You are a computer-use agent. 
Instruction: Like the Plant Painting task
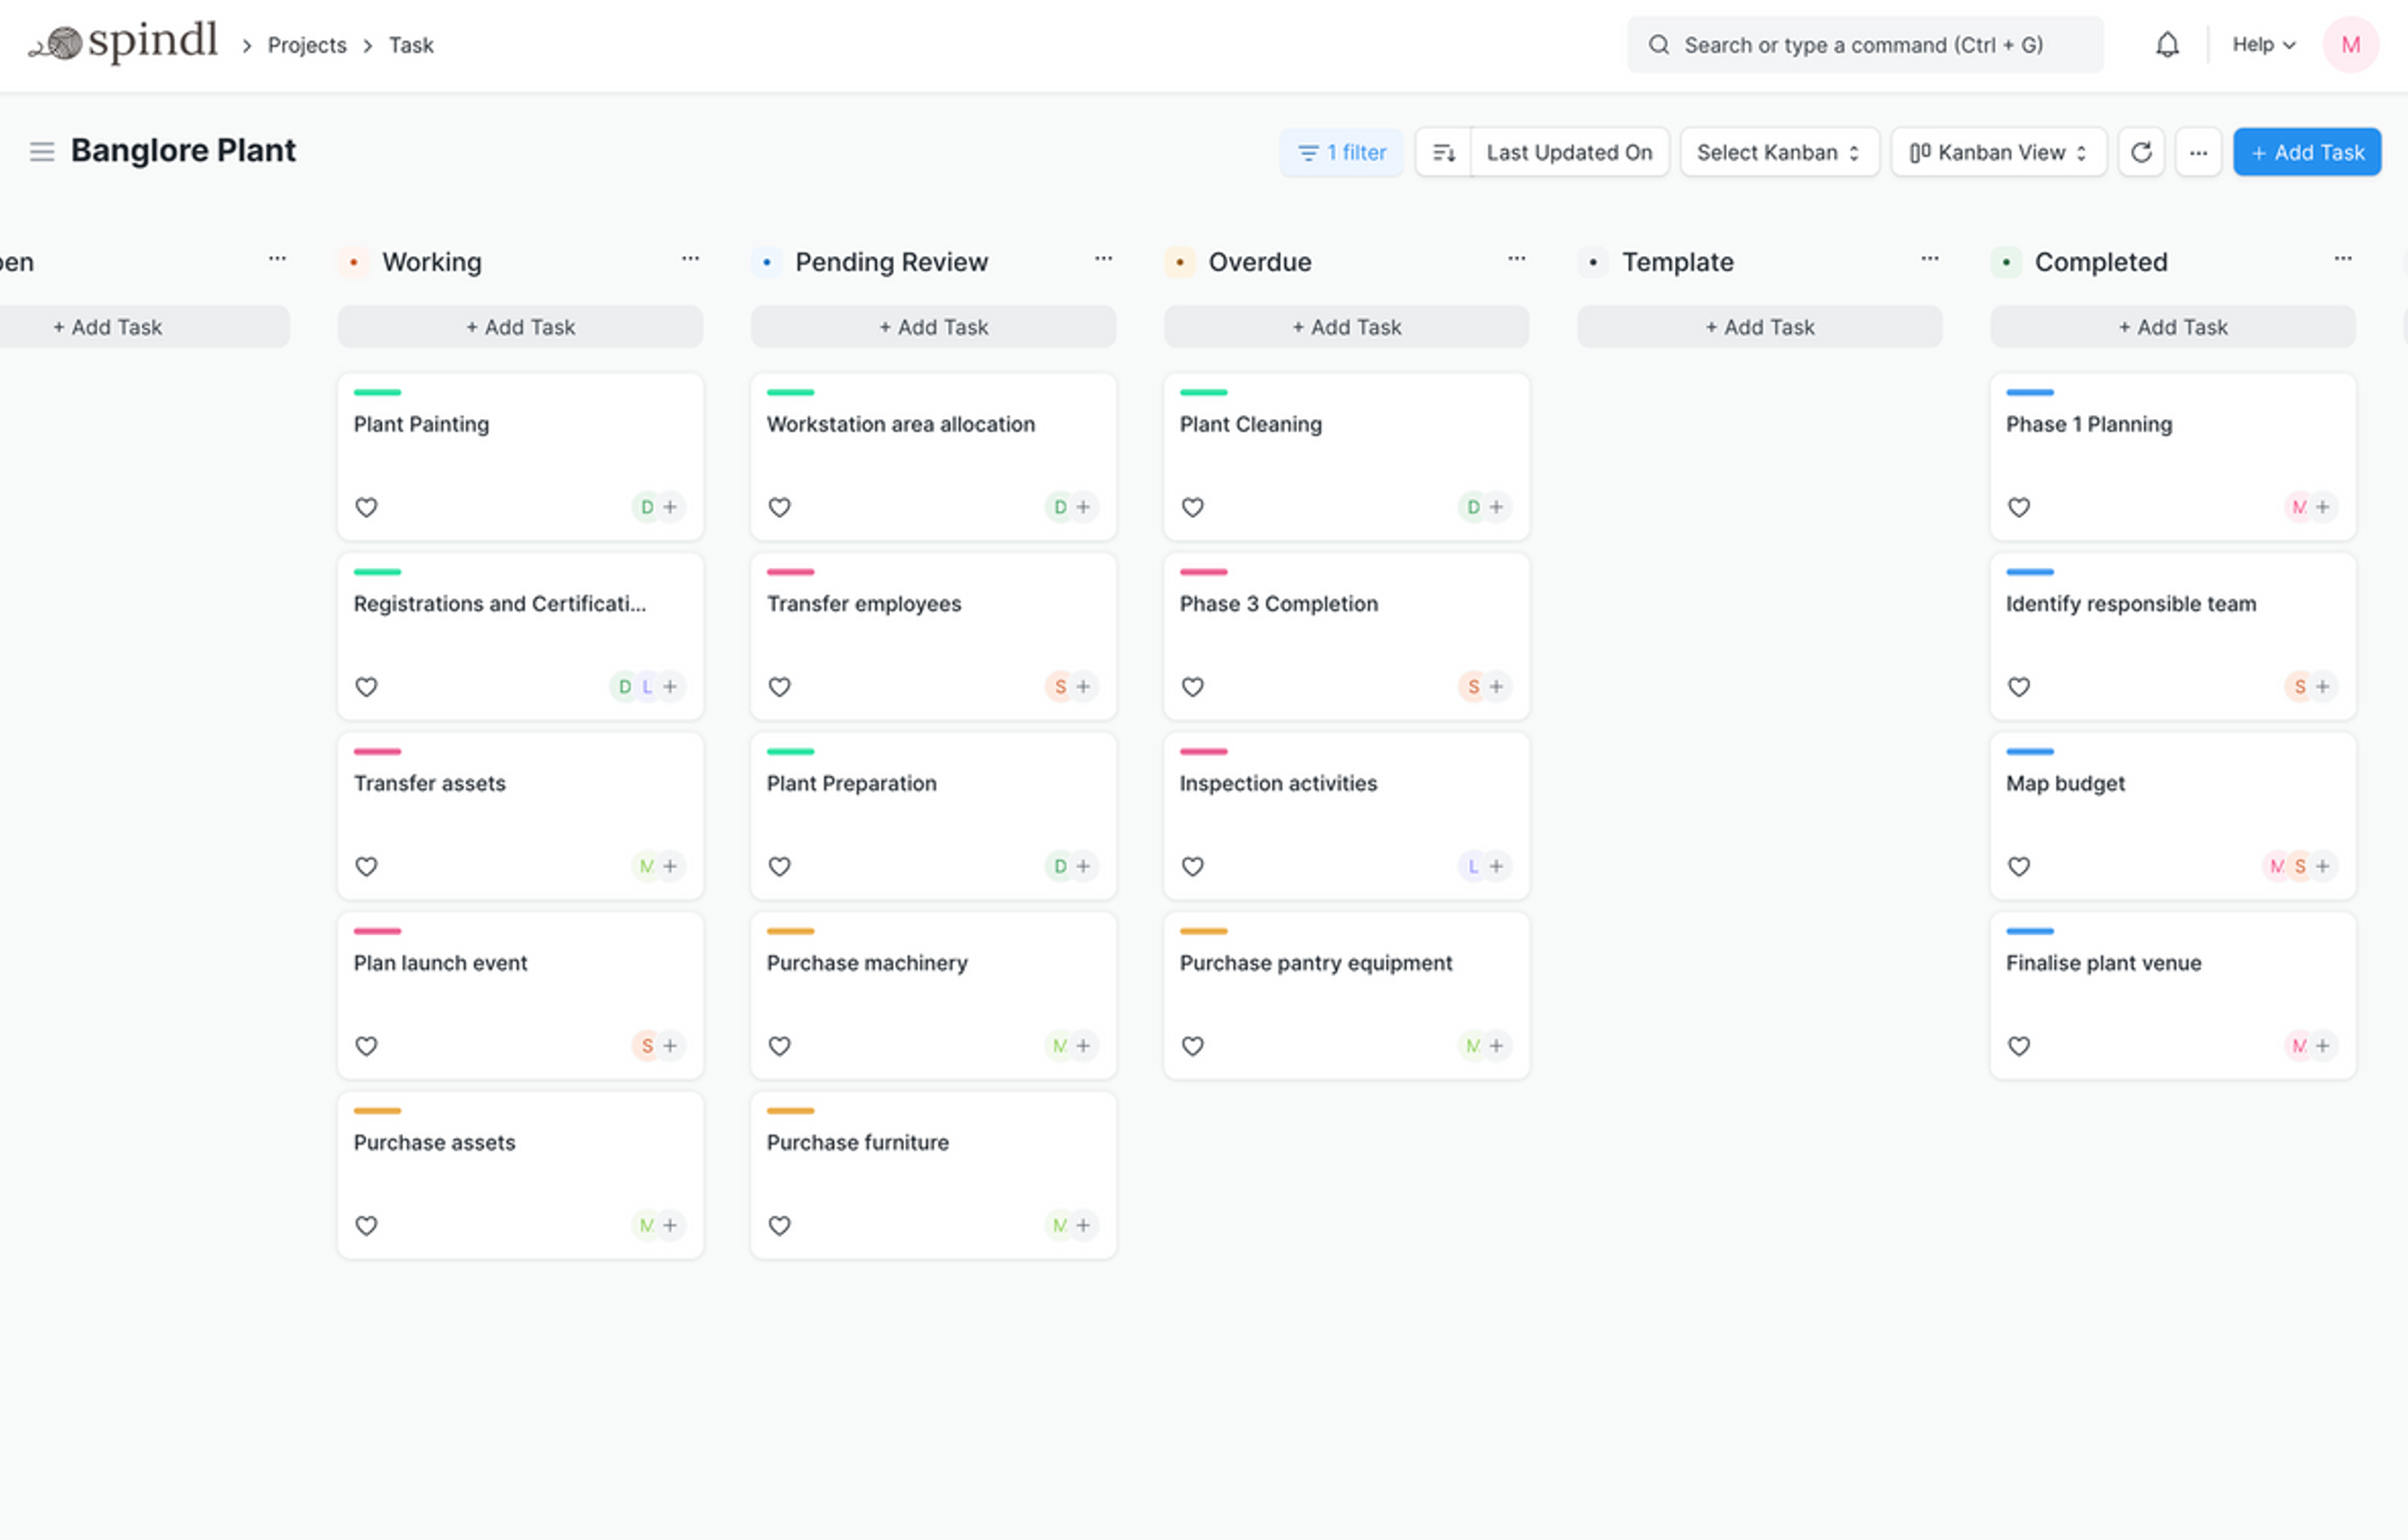pyautogui.click(x=366, y=507)
